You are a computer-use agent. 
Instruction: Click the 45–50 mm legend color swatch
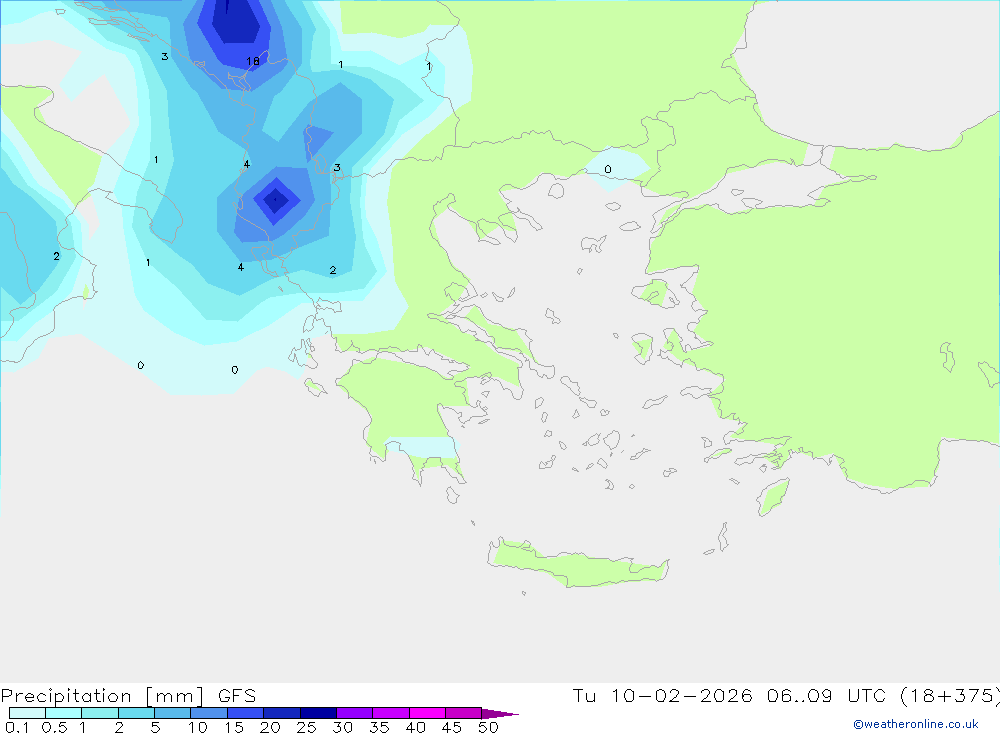(463, 713)
